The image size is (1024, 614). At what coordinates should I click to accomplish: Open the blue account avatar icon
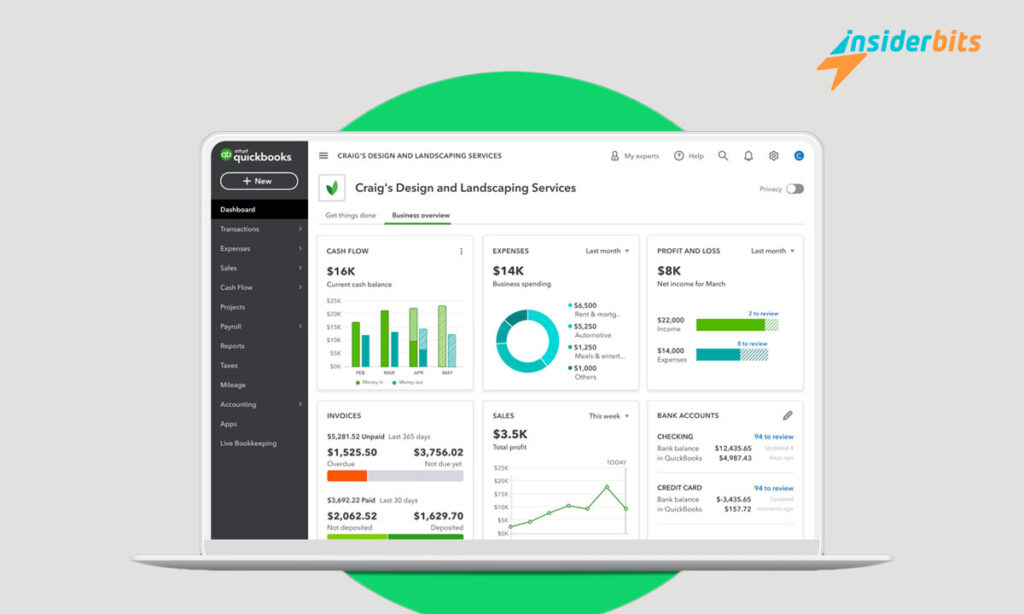point(799,155)
